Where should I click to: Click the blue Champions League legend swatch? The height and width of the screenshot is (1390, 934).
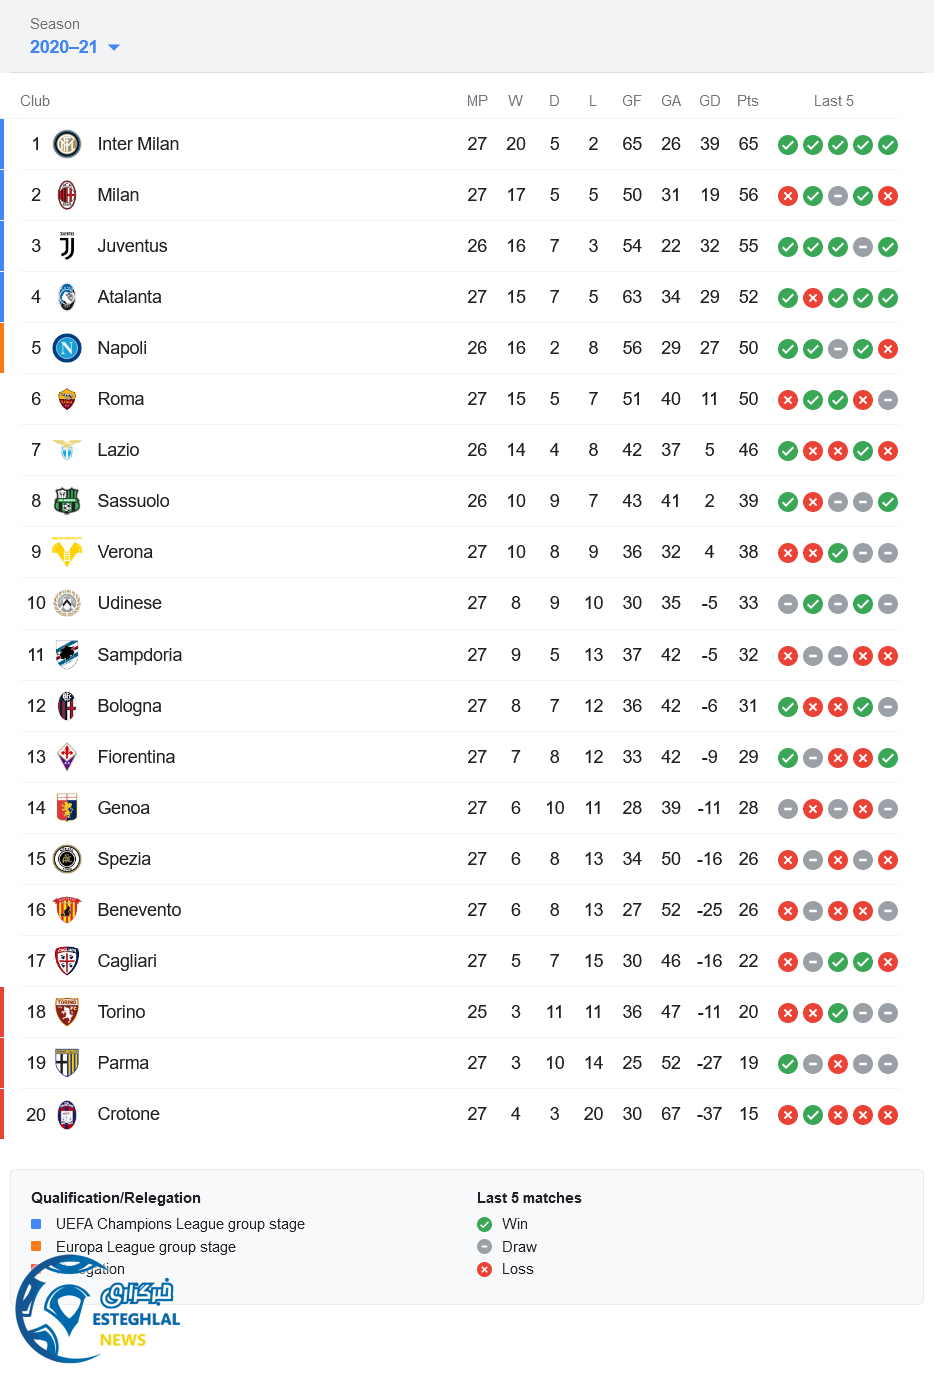pyautogui.click(x=36, y=1224)
